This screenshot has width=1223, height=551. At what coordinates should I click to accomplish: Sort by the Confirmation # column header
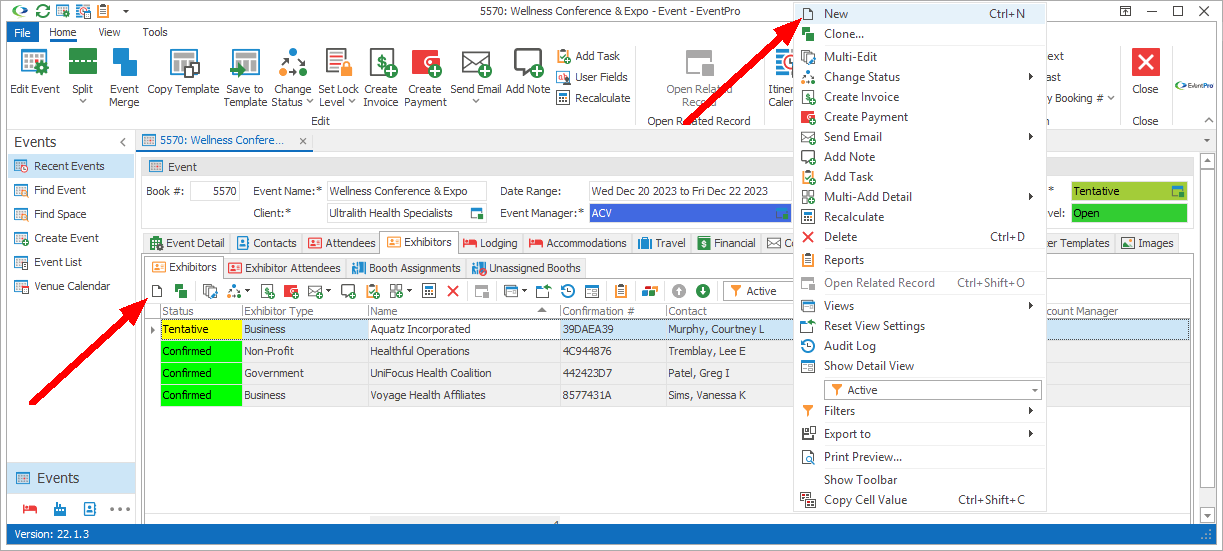[x=613, y=311]
